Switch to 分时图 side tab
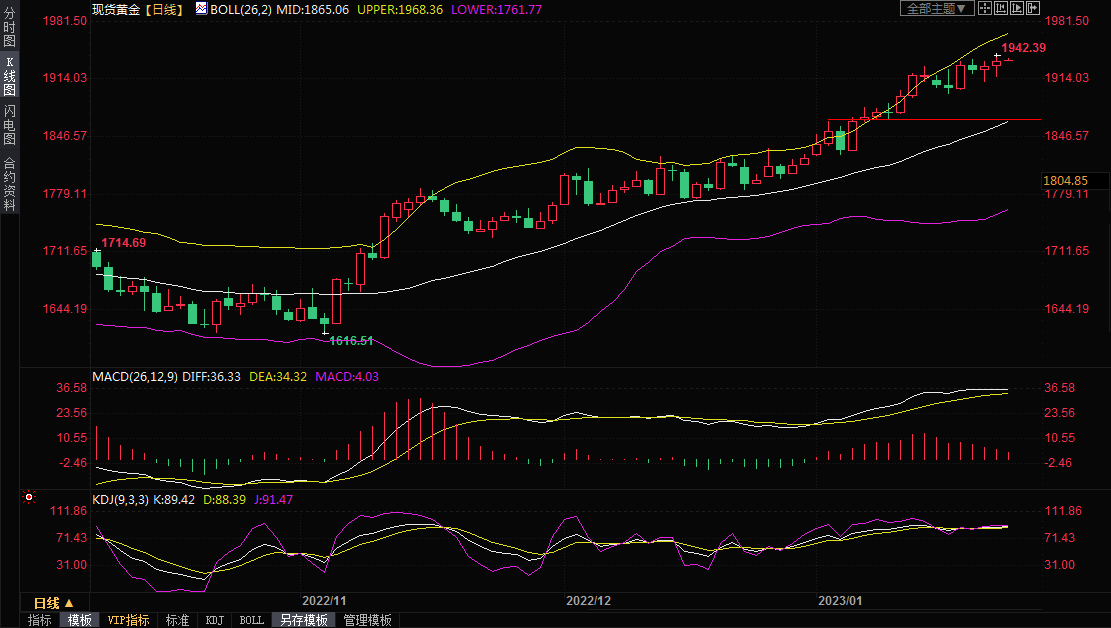The width and height of the screenshot is (1111, 628). pos(9,28)
